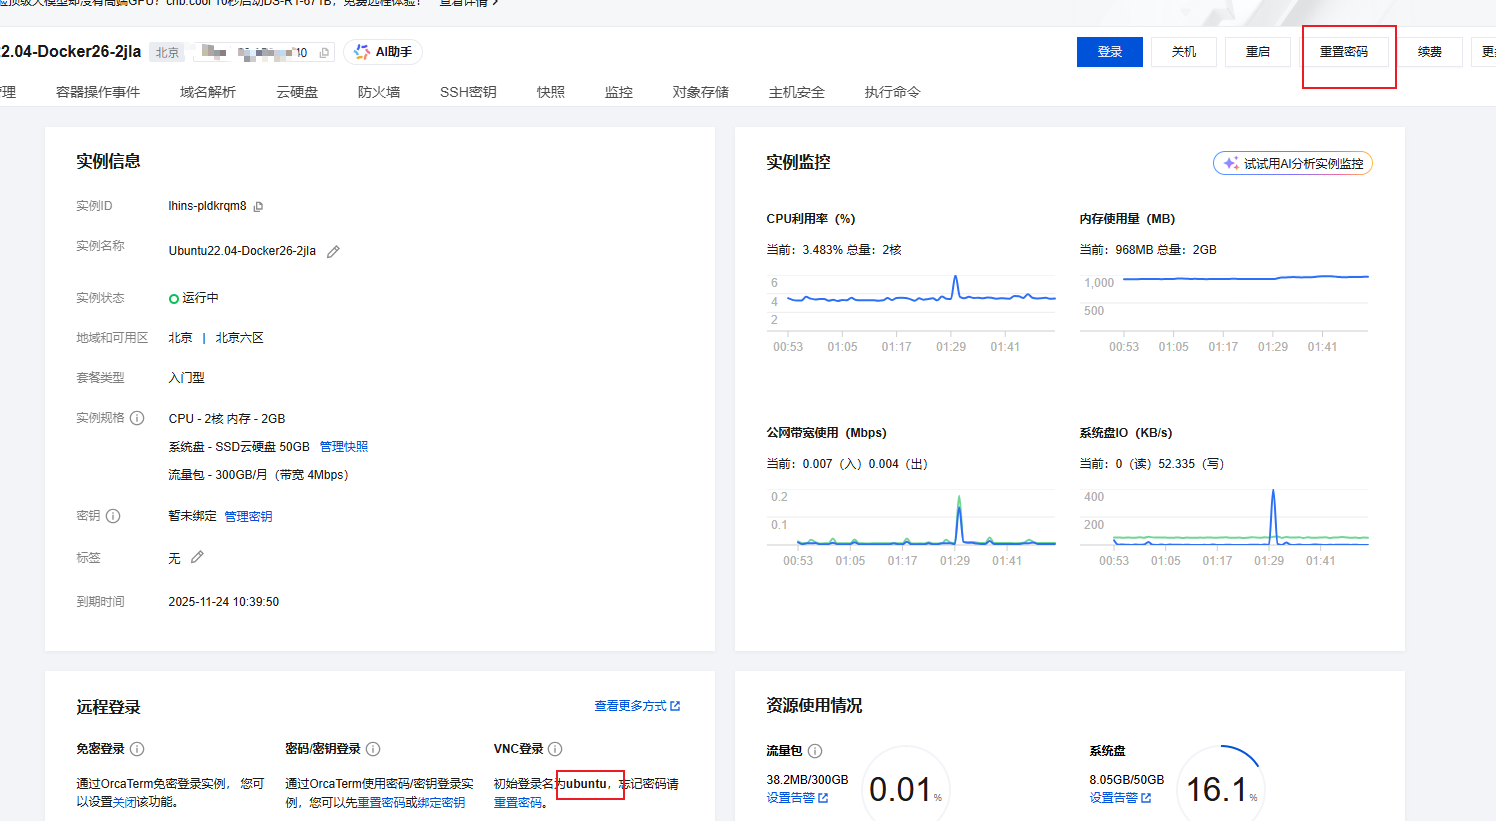Image resolution: width=1496 pixels, height=821 pixels.
Task: Open the 管理快照 link
Action: [344, 447]
